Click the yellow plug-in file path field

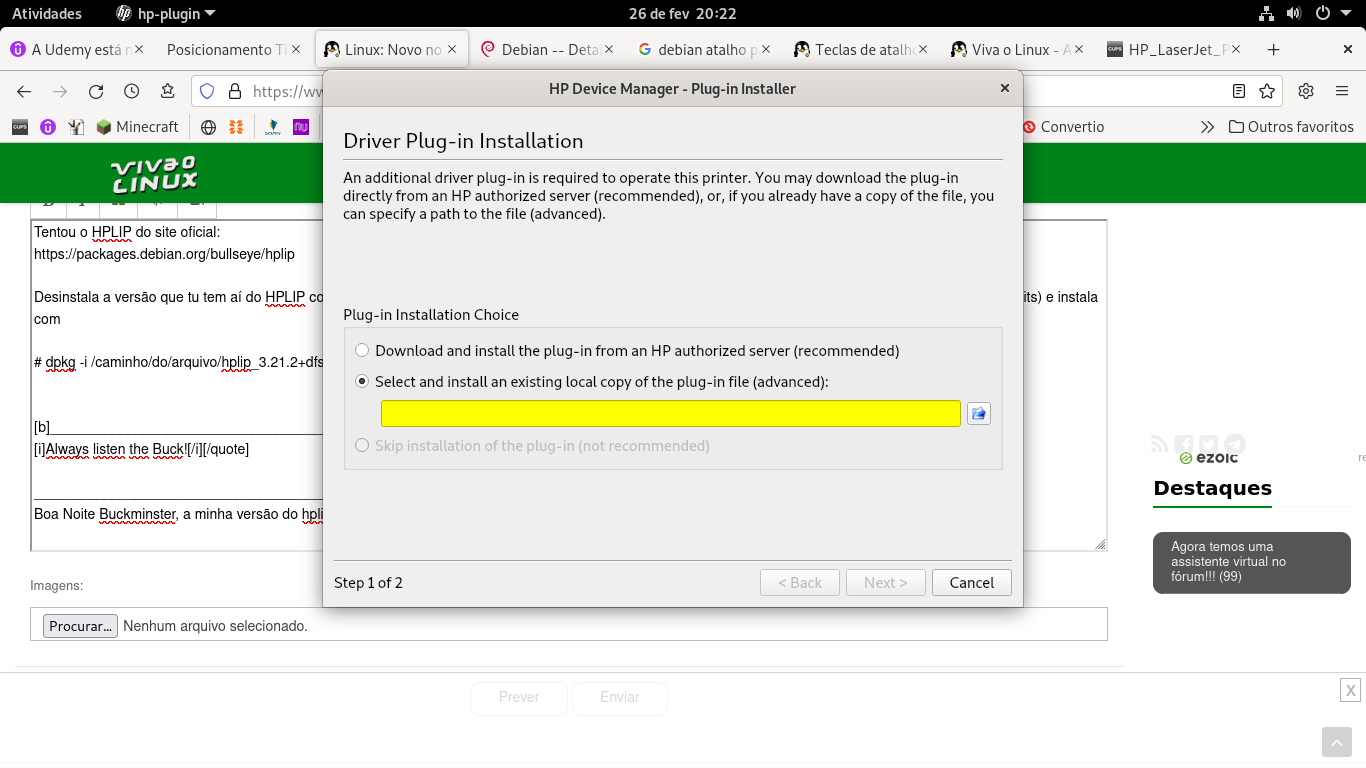pos(671,413)
